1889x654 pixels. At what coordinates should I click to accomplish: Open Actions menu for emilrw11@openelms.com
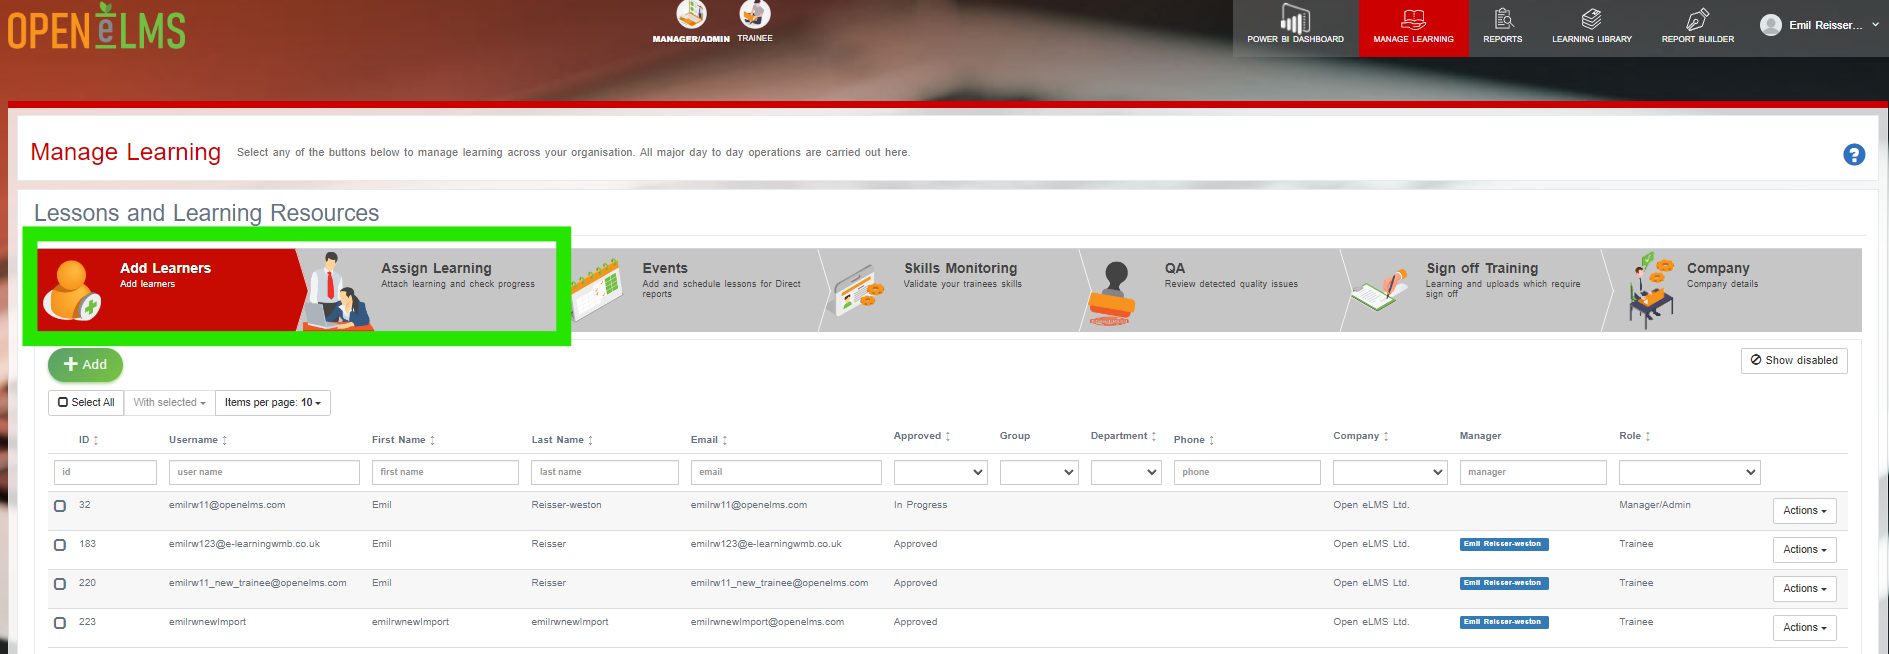click(1804, 511)
